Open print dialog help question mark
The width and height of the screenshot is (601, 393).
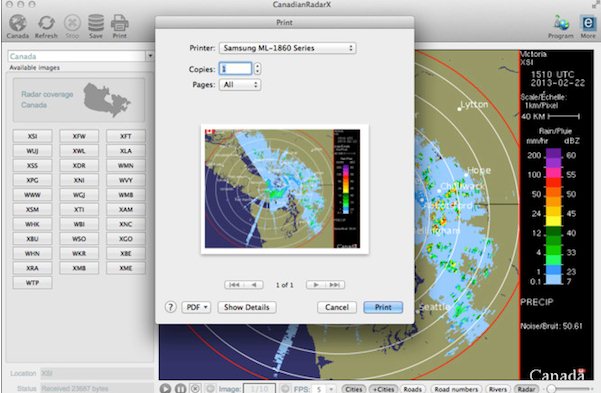click(x=171, y=307)
